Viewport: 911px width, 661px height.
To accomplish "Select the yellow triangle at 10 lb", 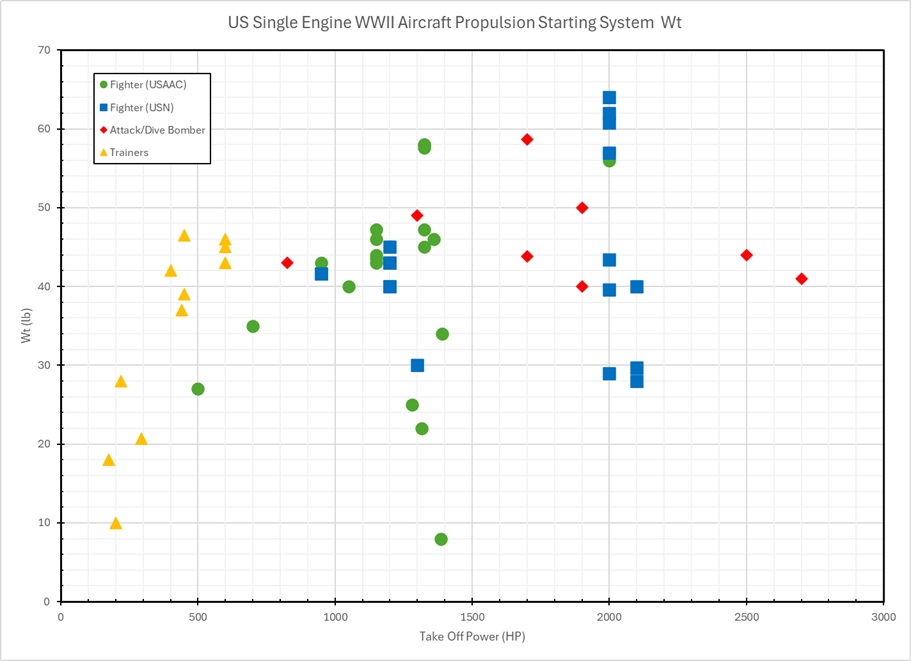I will [x=116, y=523].
